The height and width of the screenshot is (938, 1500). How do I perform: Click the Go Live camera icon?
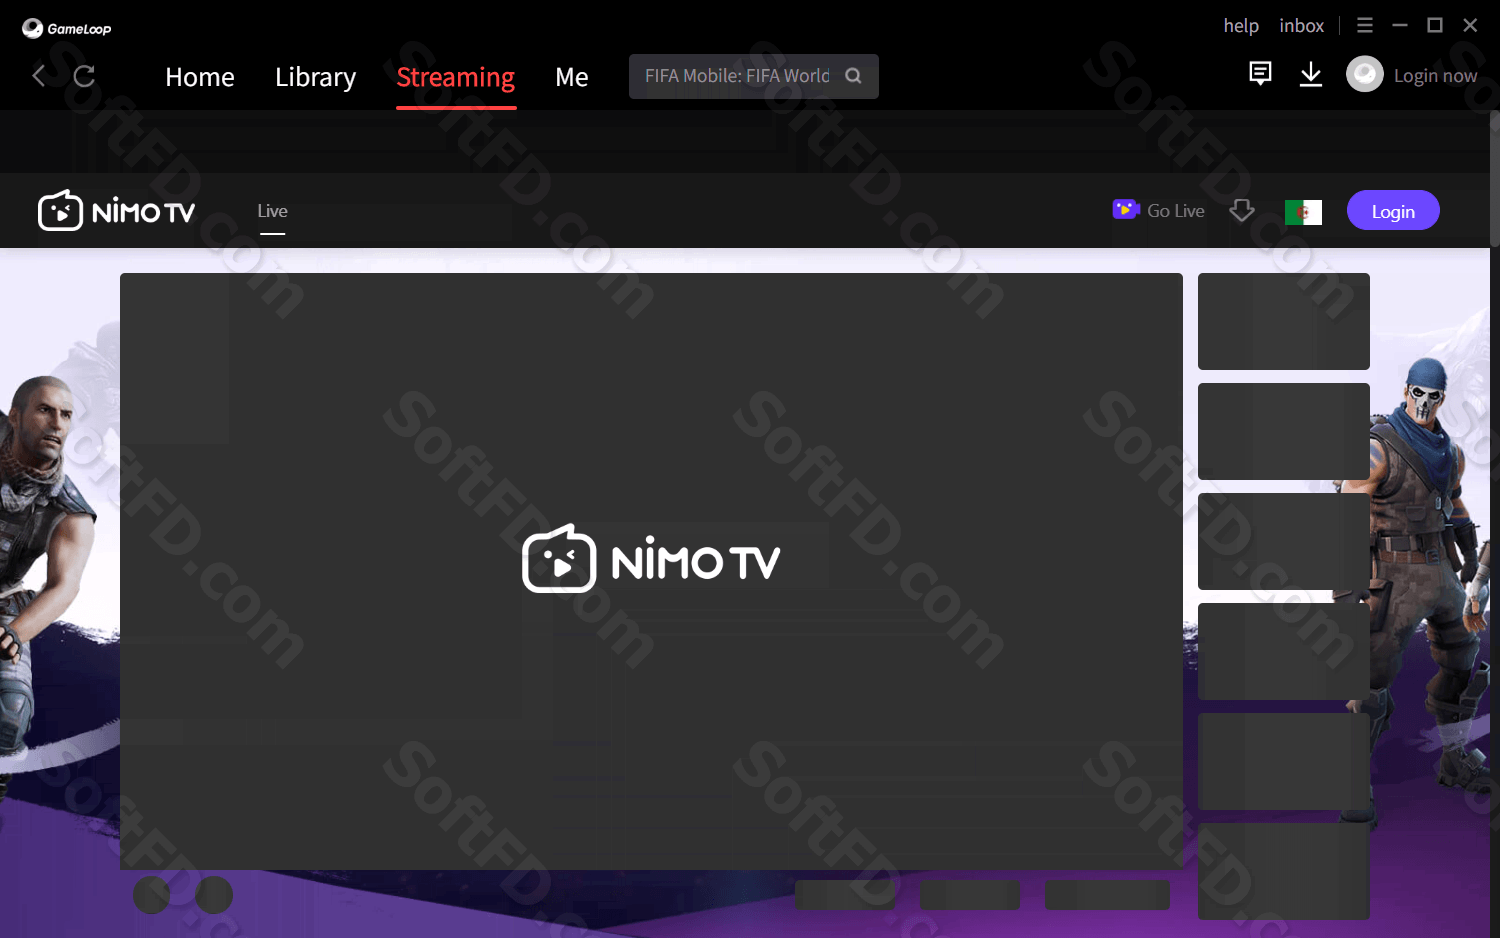point(1126,209)
